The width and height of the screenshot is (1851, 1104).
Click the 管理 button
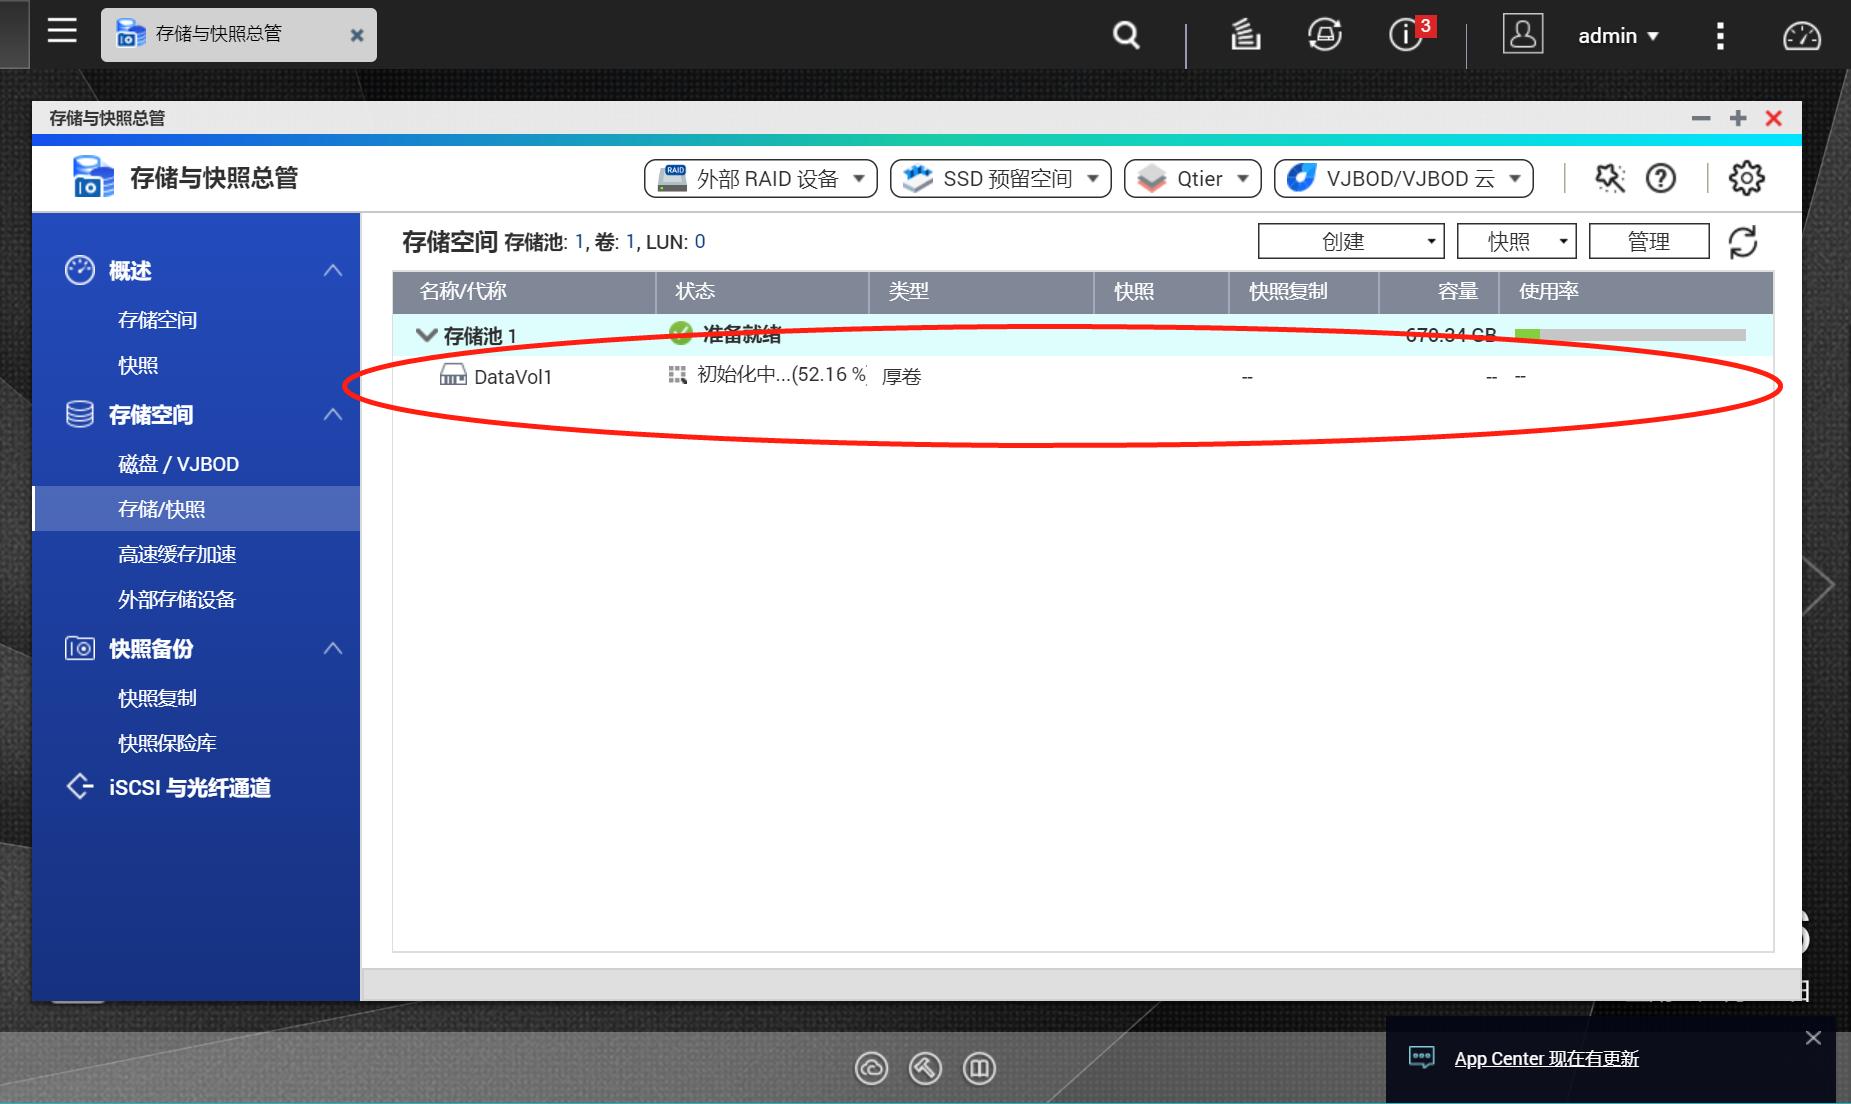click(x=1649, y=240)
